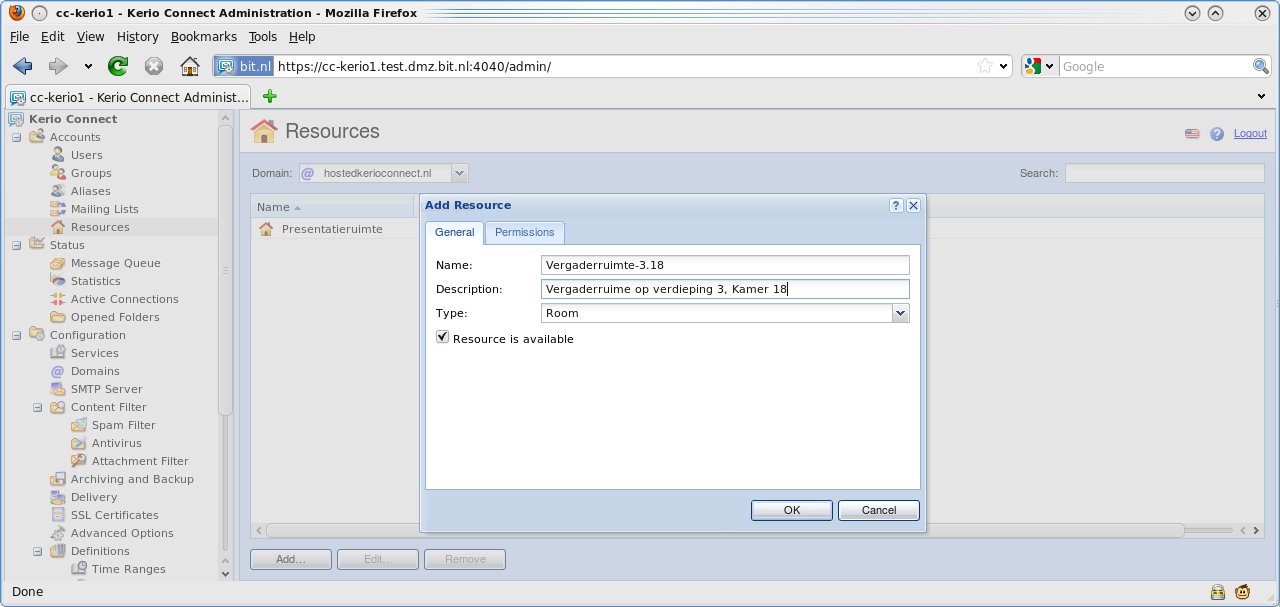Switch to the Permissions tab

pyautogui.click(x=524, y=232)
